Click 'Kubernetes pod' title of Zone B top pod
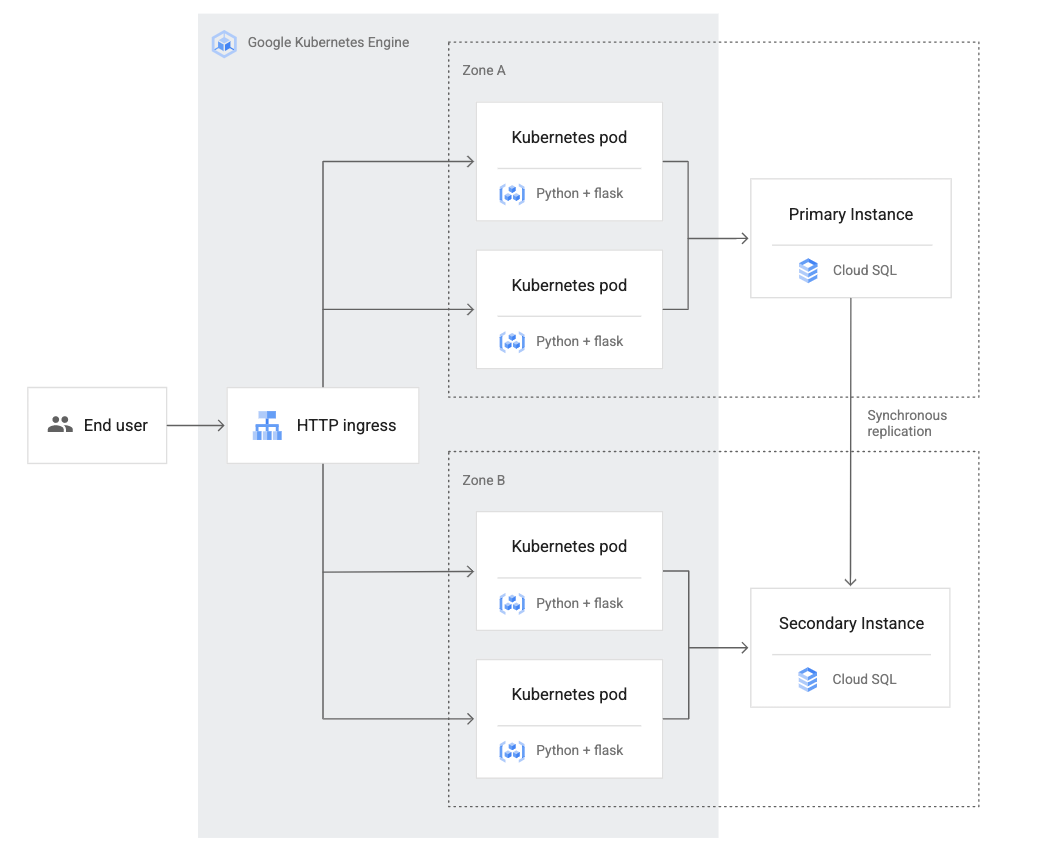Viewport: 1052px width, 852px height. point(569,547)
